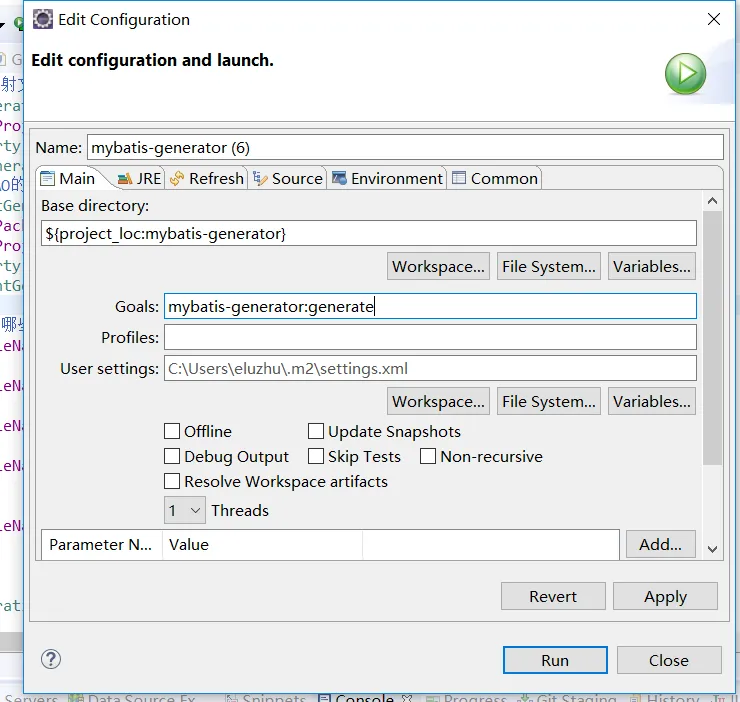Image resolution: width=740 pixels, height=702 pixels.
Task: Click the green launch icon in header
Action: point(686,74)
